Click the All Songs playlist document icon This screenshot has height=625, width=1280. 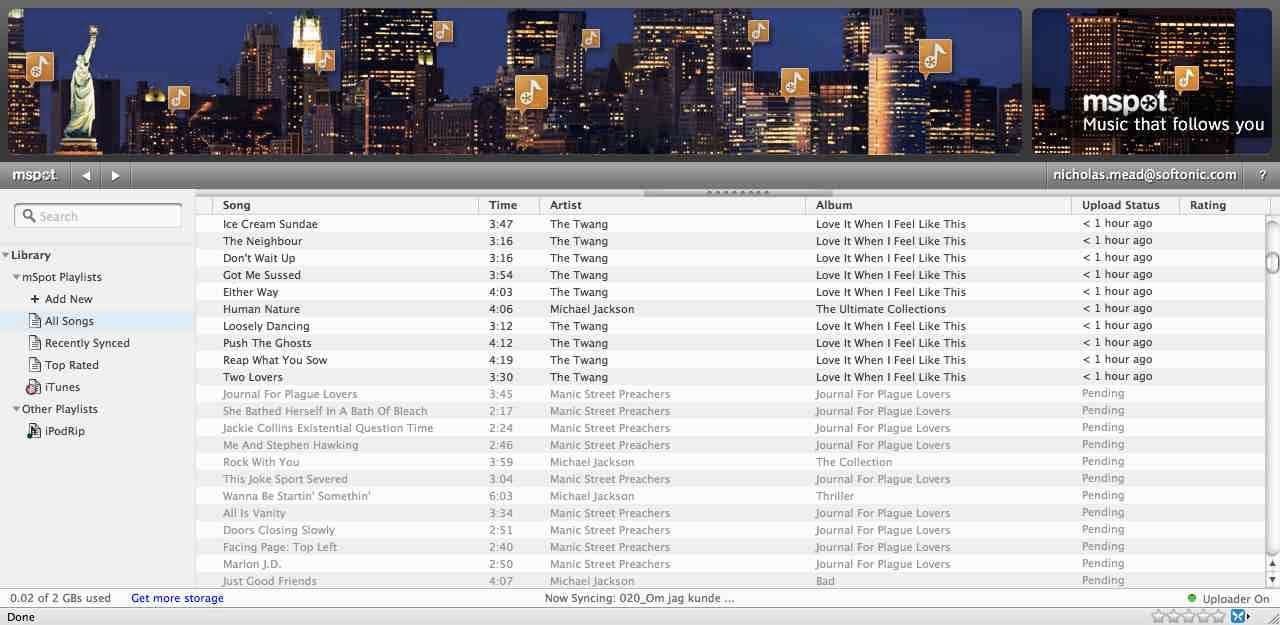click(35, 321)
